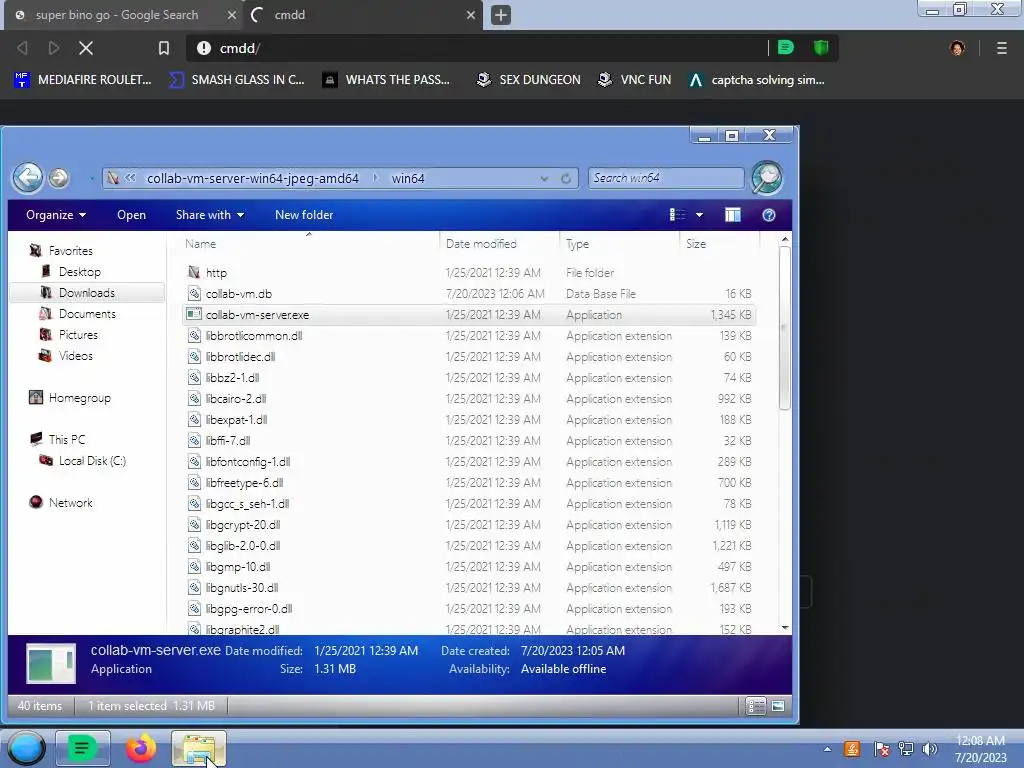The height and width of the screenshot is (768, 1024).
Task: Open the SMASH GLASS IN C... bookmark
Action: tap(237, 80)
